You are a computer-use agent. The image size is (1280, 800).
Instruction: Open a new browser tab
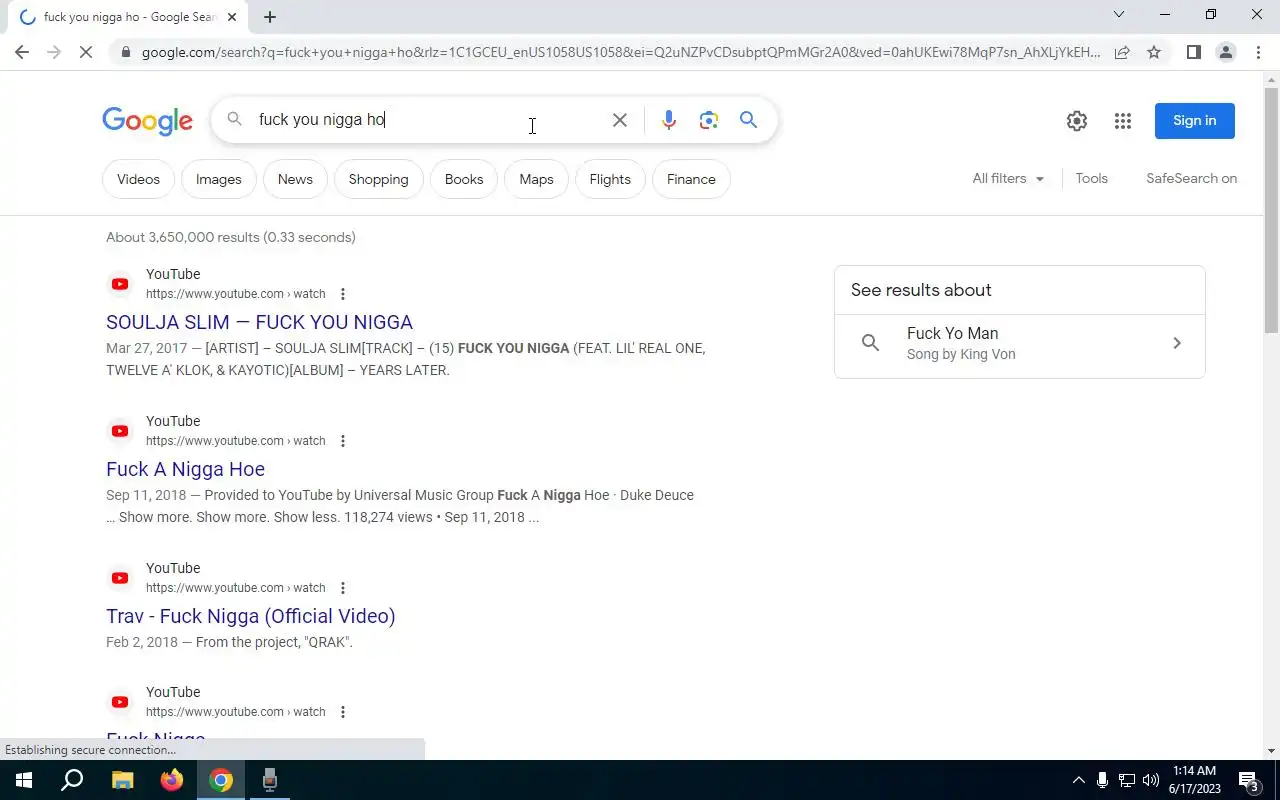pyautogui.click(x=270, y=17)
